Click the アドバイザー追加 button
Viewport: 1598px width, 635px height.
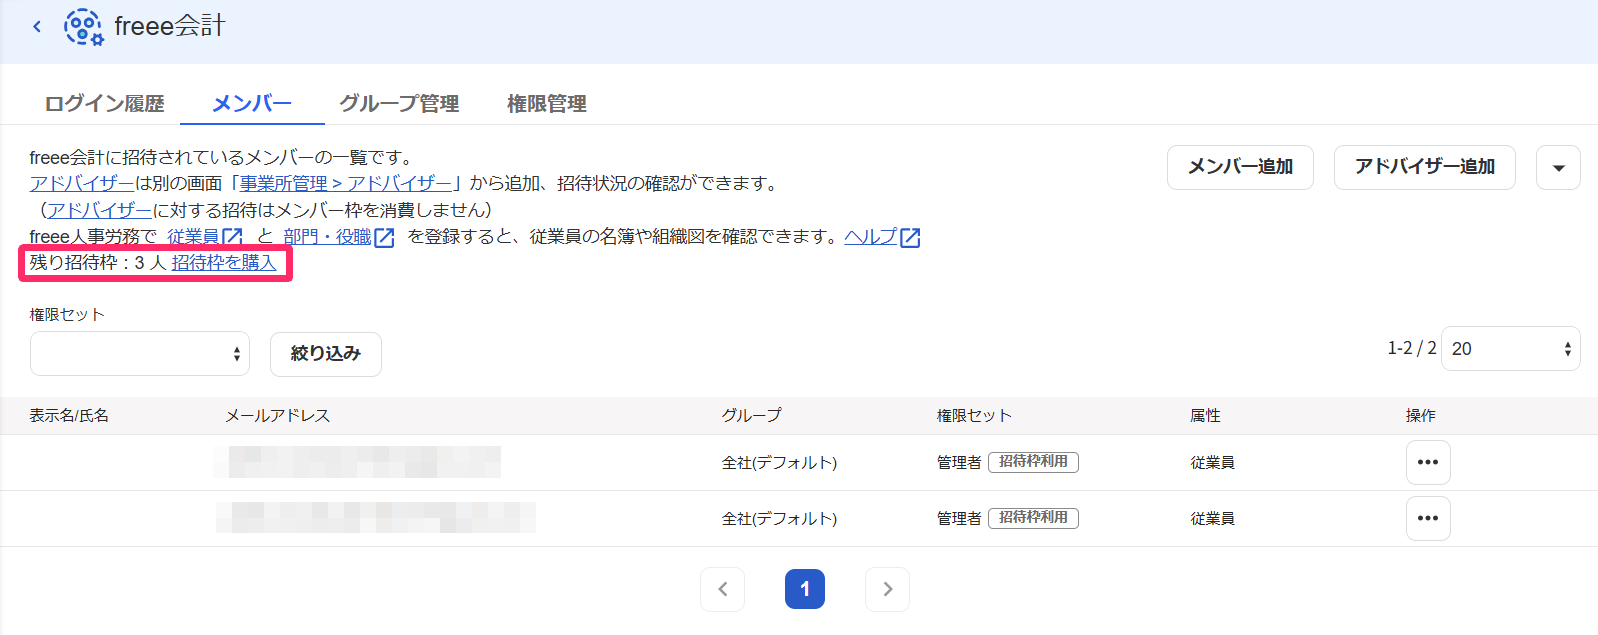1425,167
